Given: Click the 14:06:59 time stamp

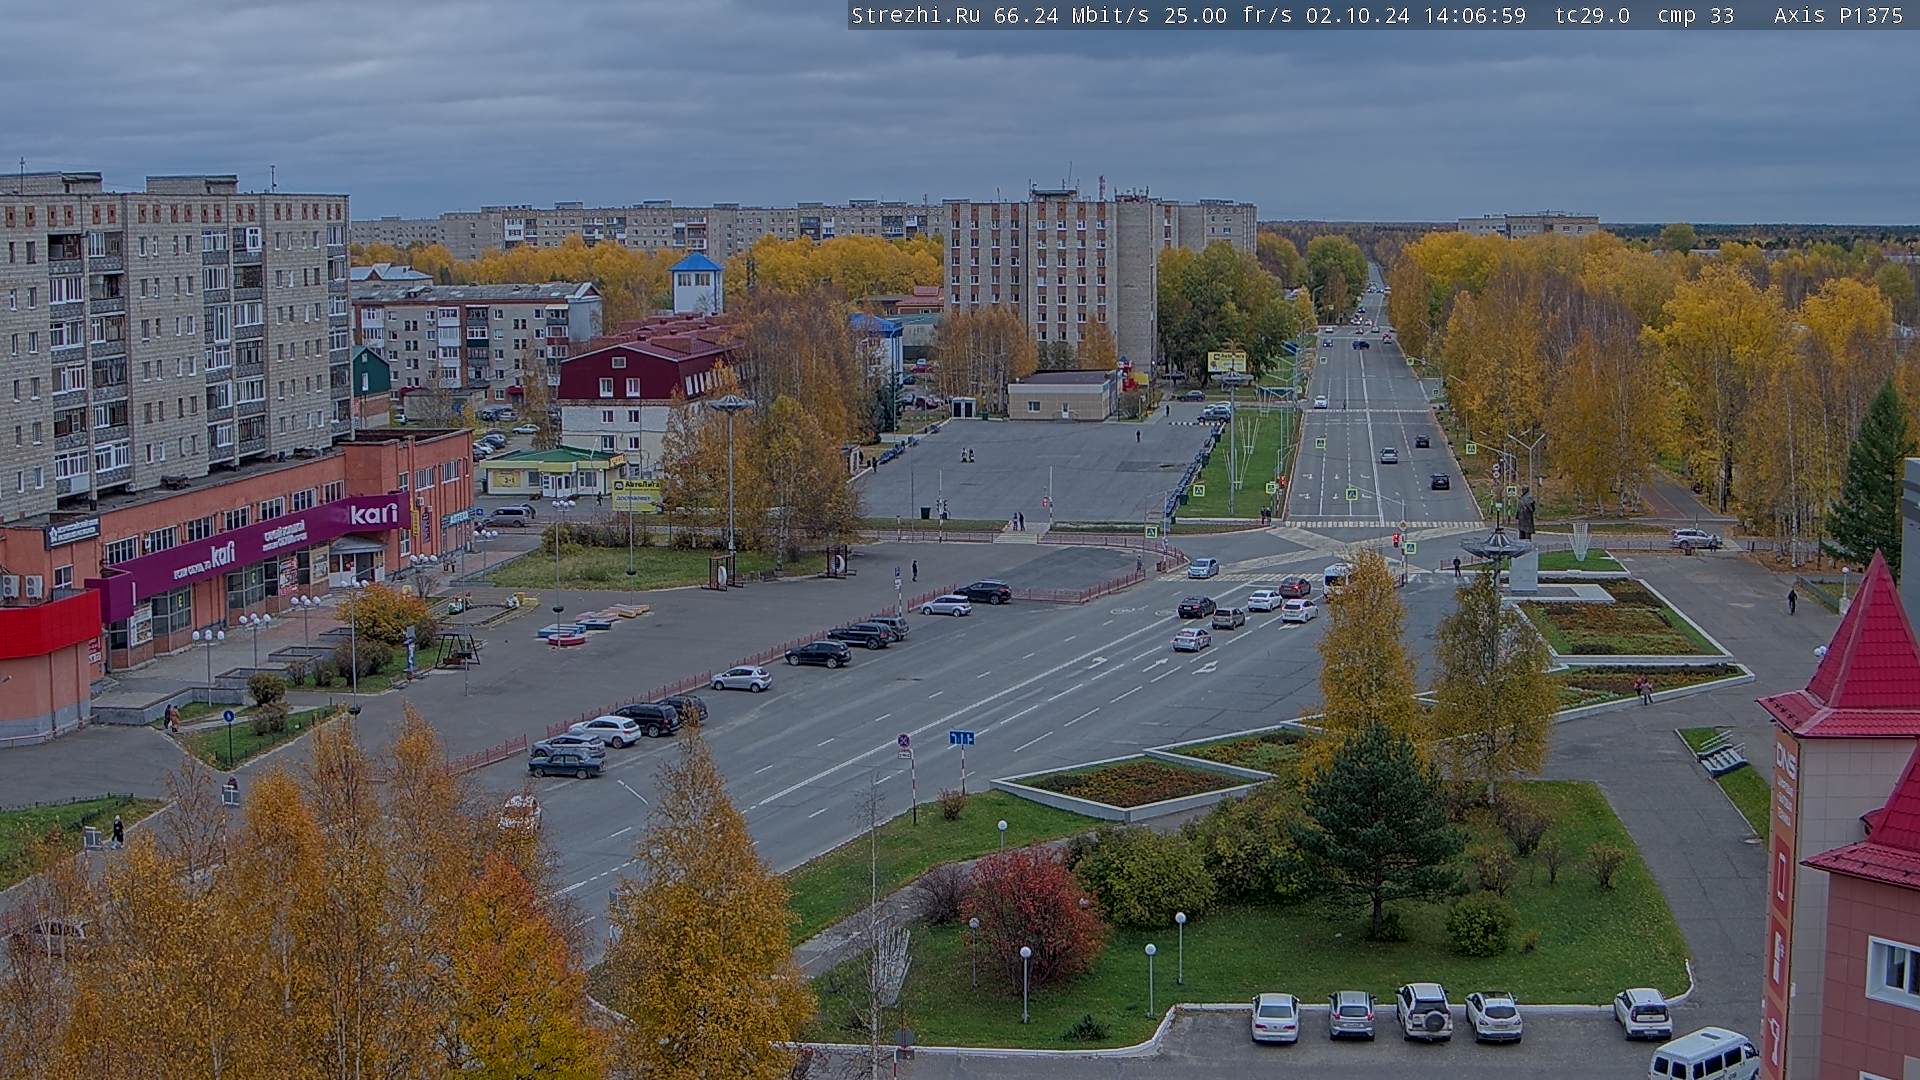Looking at the screenshot, I should (x=1475, y=15).
